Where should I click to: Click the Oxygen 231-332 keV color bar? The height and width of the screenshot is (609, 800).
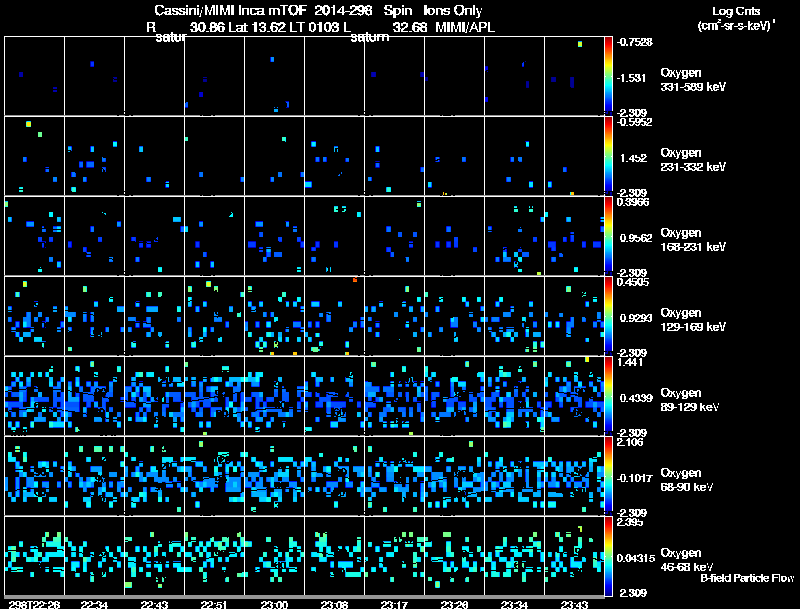coord(609,156)
